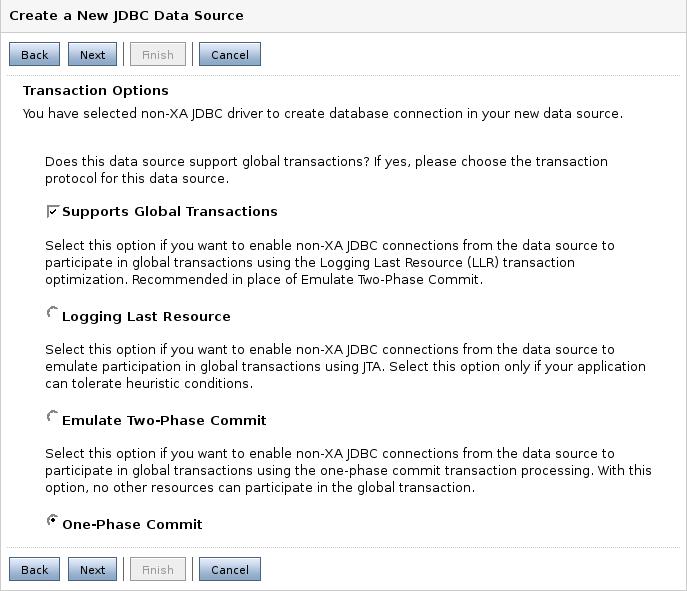Click the "One-Phase Commit" label text
The width and height of the screenshot is (687, 591).
point(132,524)
